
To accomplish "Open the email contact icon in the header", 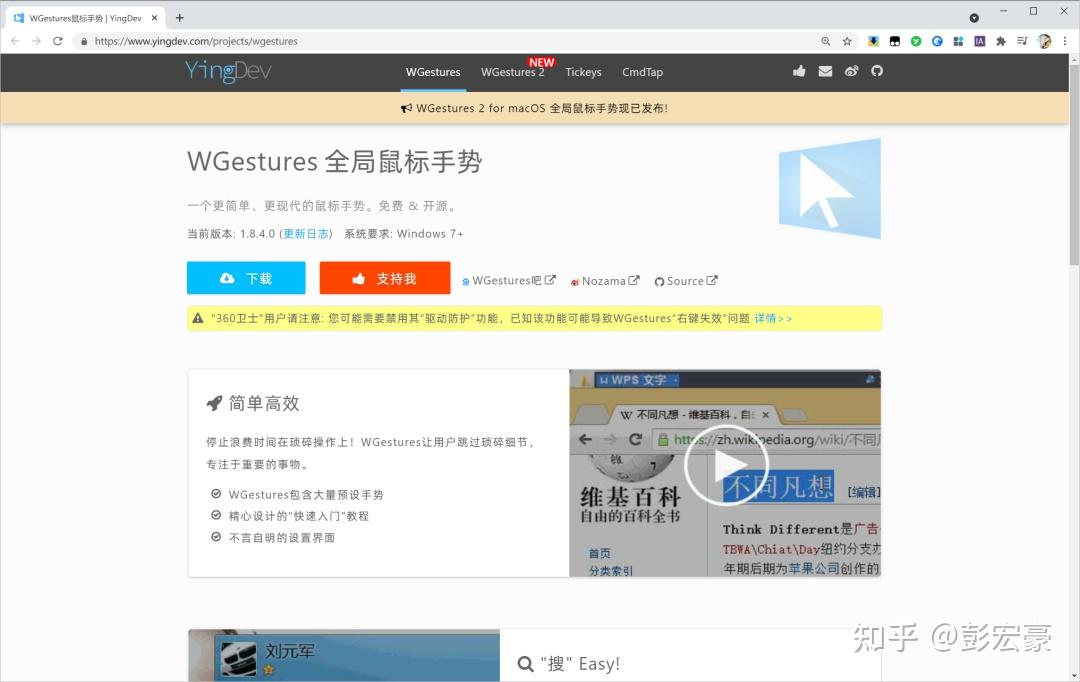I will 824,71.
